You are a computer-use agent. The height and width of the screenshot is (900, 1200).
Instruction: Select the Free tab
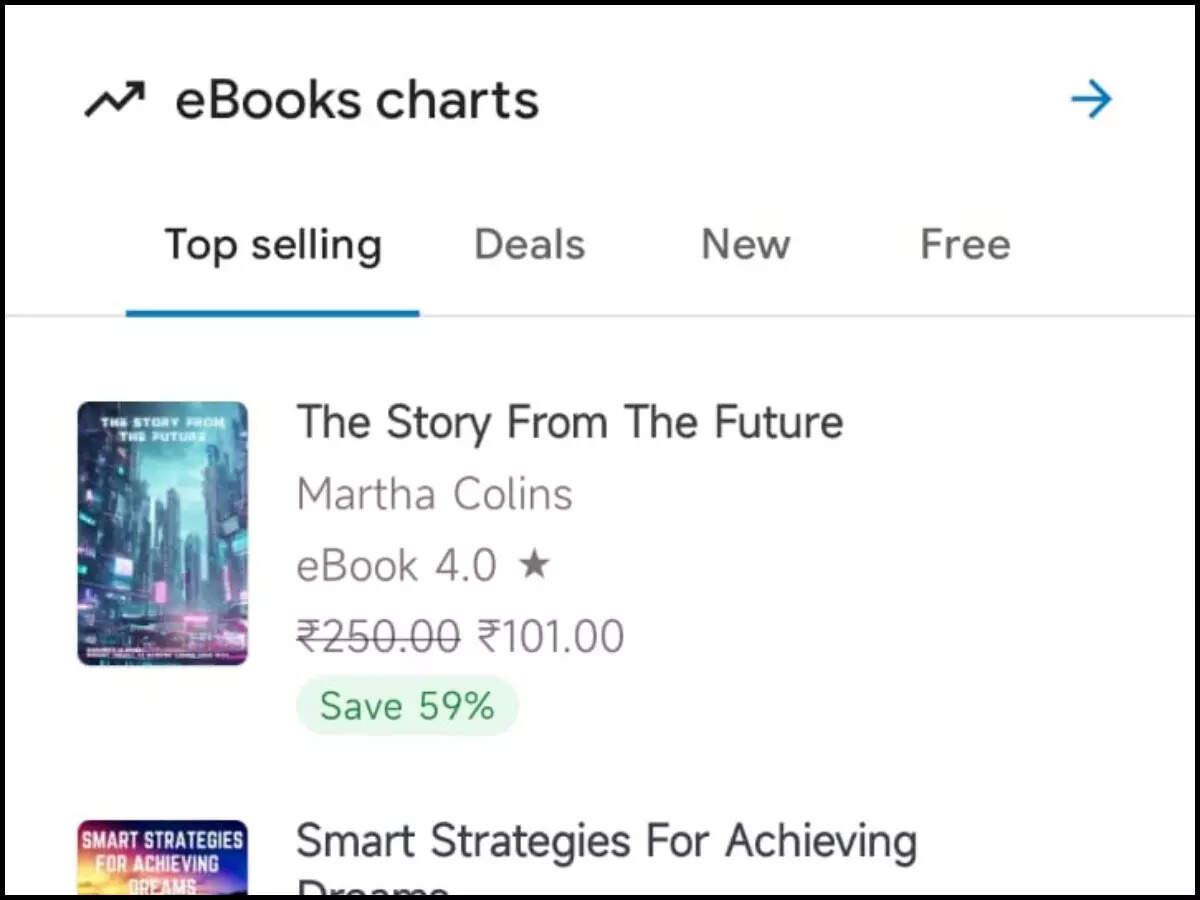coord(964,244)
